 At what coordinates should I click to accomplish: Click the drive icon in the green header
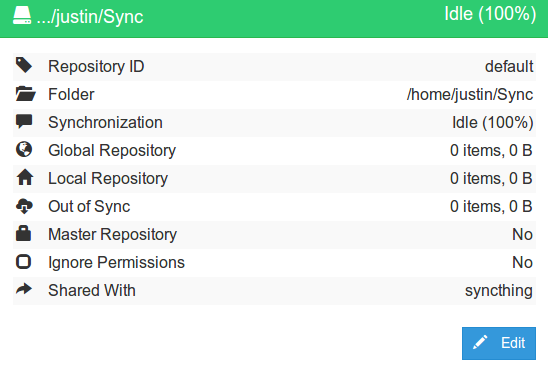pyautogui.click(x=22, y=15)
